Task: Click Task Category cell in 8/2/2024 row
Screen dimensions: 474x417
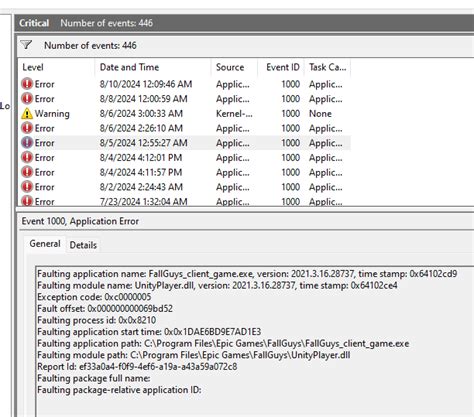Action: point(325,187)
